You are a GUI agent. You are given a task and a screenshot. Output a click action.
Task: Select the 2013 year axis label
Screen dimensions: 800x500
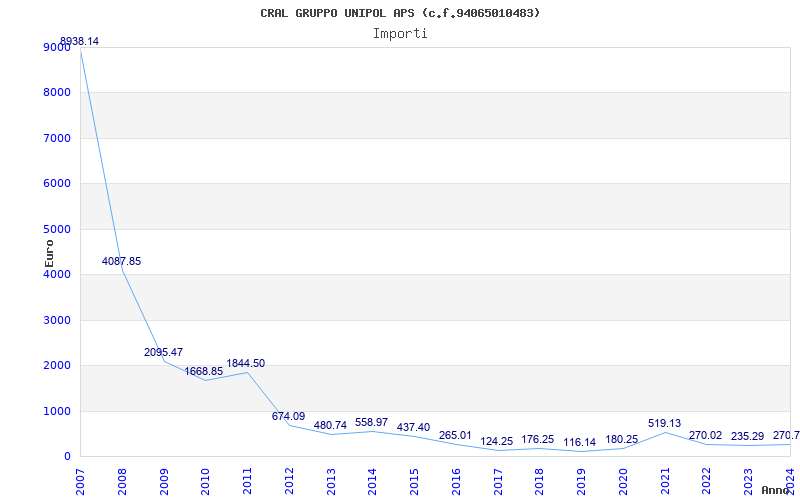click(x=331, y=482)
